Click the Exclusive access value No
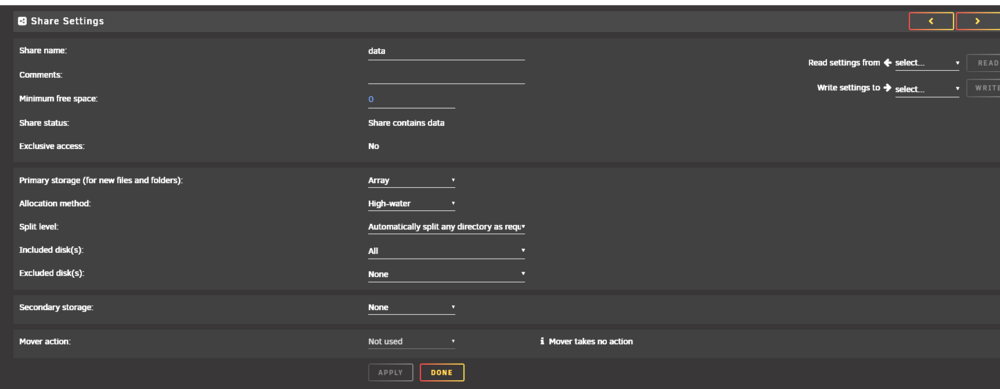This screenshot has height=389, width=1000. coord(374,146)
